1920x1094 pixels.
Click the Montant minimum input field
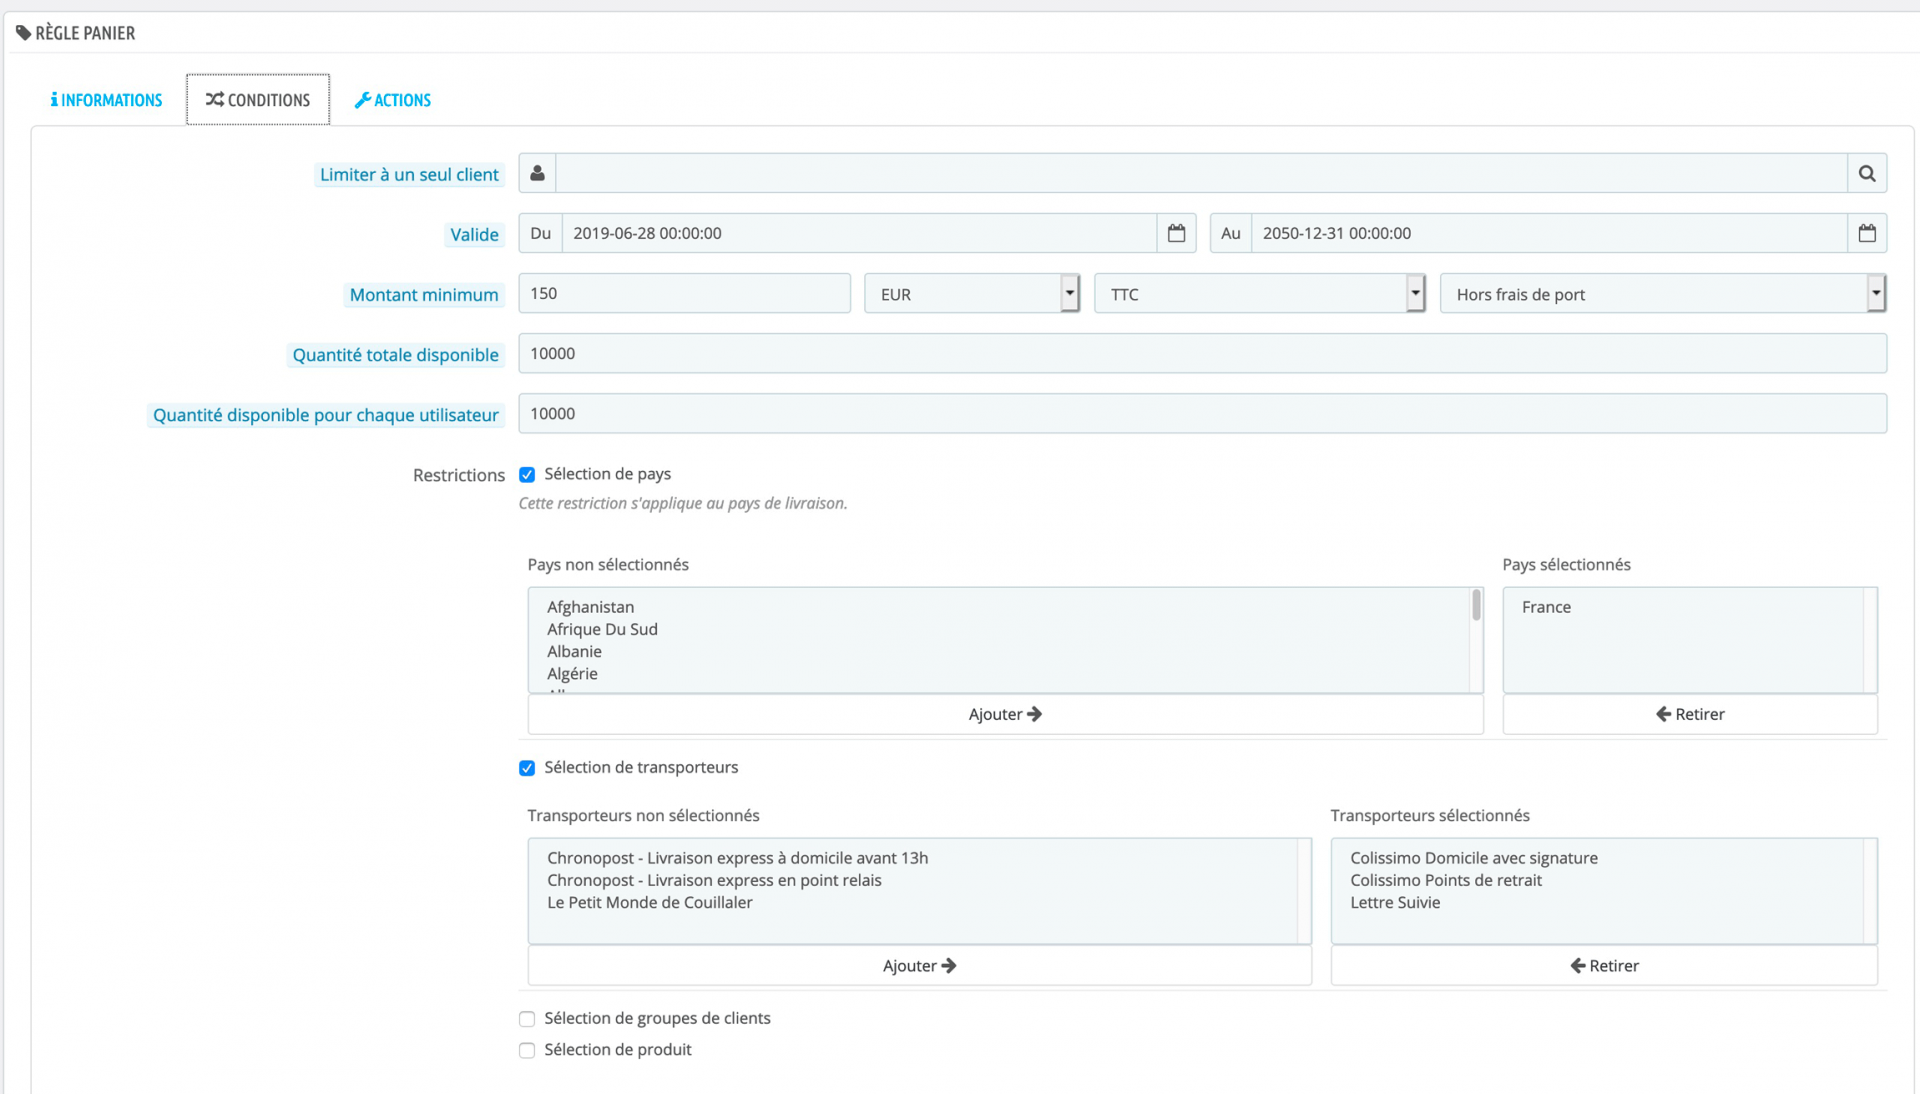684,294
